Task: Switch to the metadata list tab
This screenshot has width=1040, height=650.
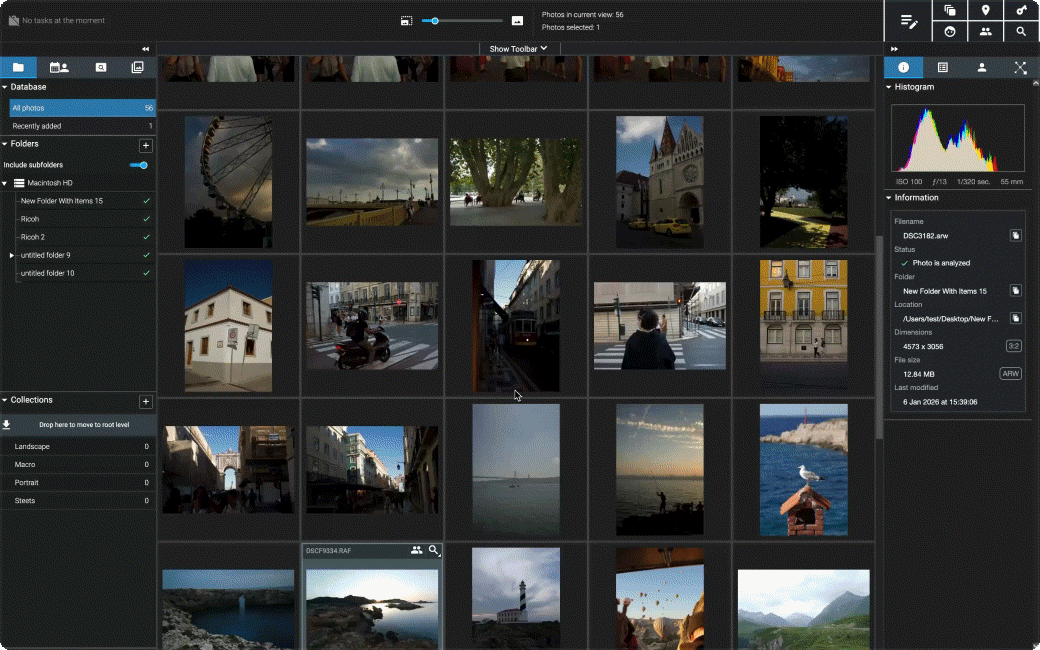Action: pyautogui.click(x=942, y=67)
